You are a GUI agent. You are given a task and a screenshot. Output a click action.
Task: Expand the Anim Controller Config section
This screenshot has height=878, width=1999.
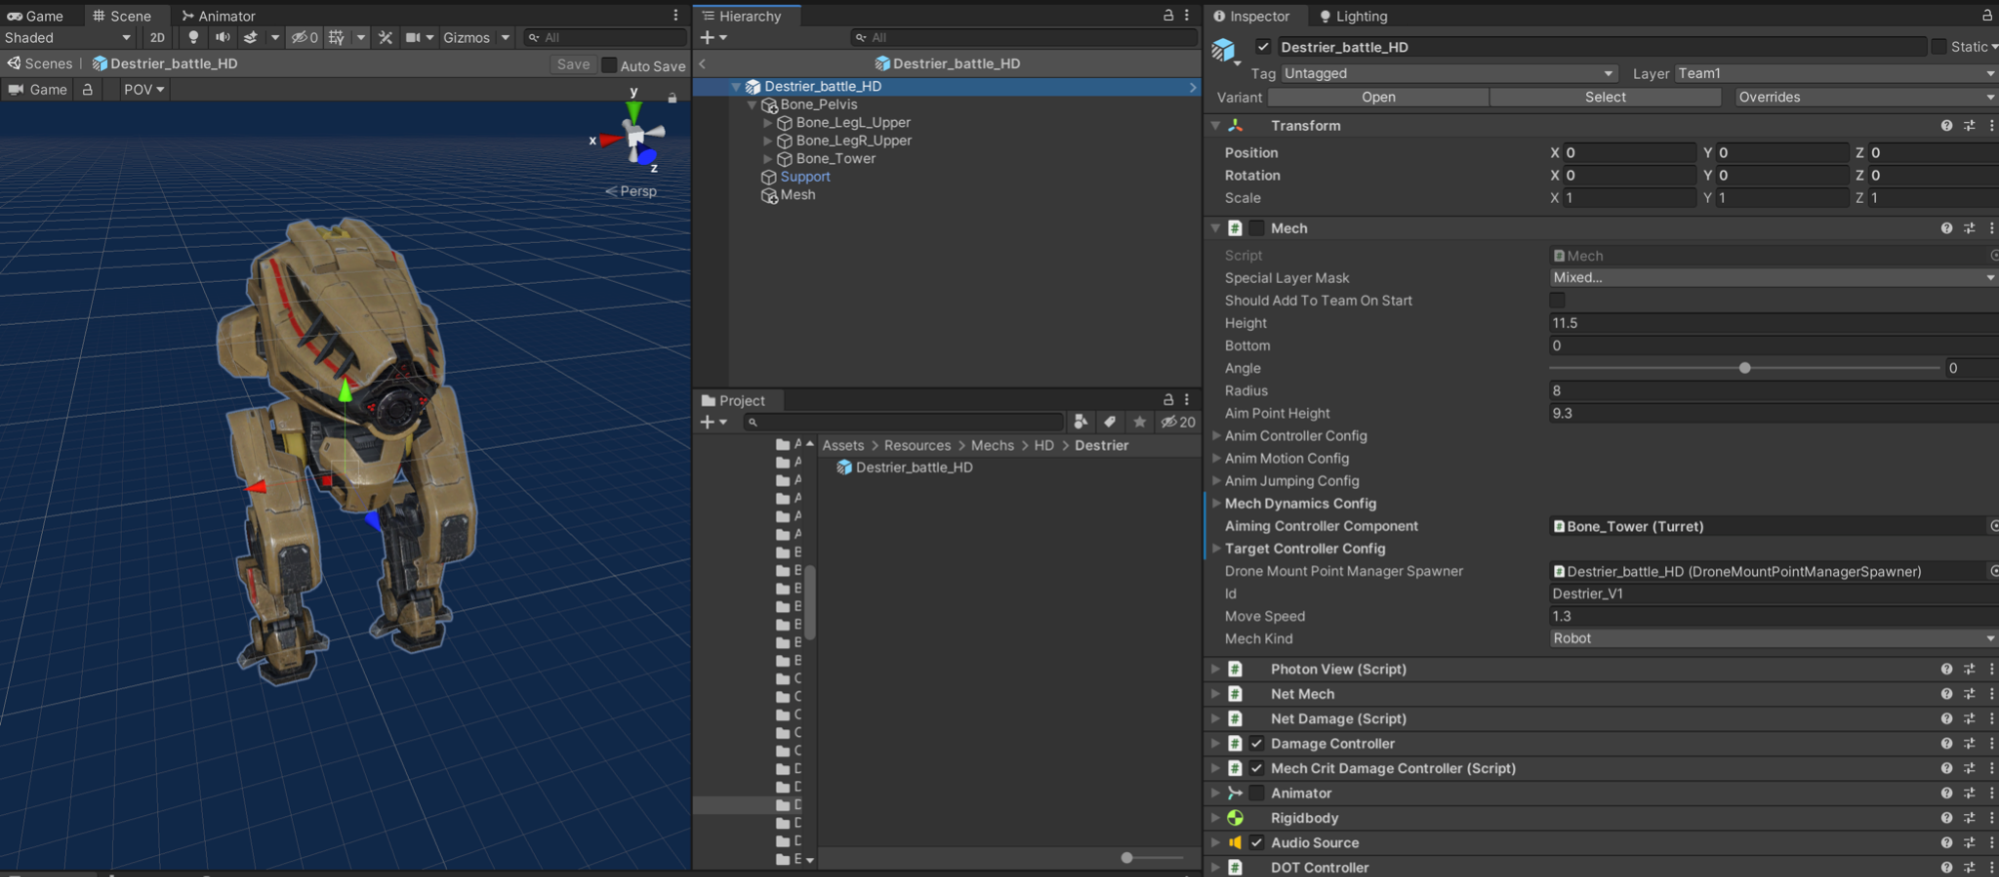click(1216, 436)
